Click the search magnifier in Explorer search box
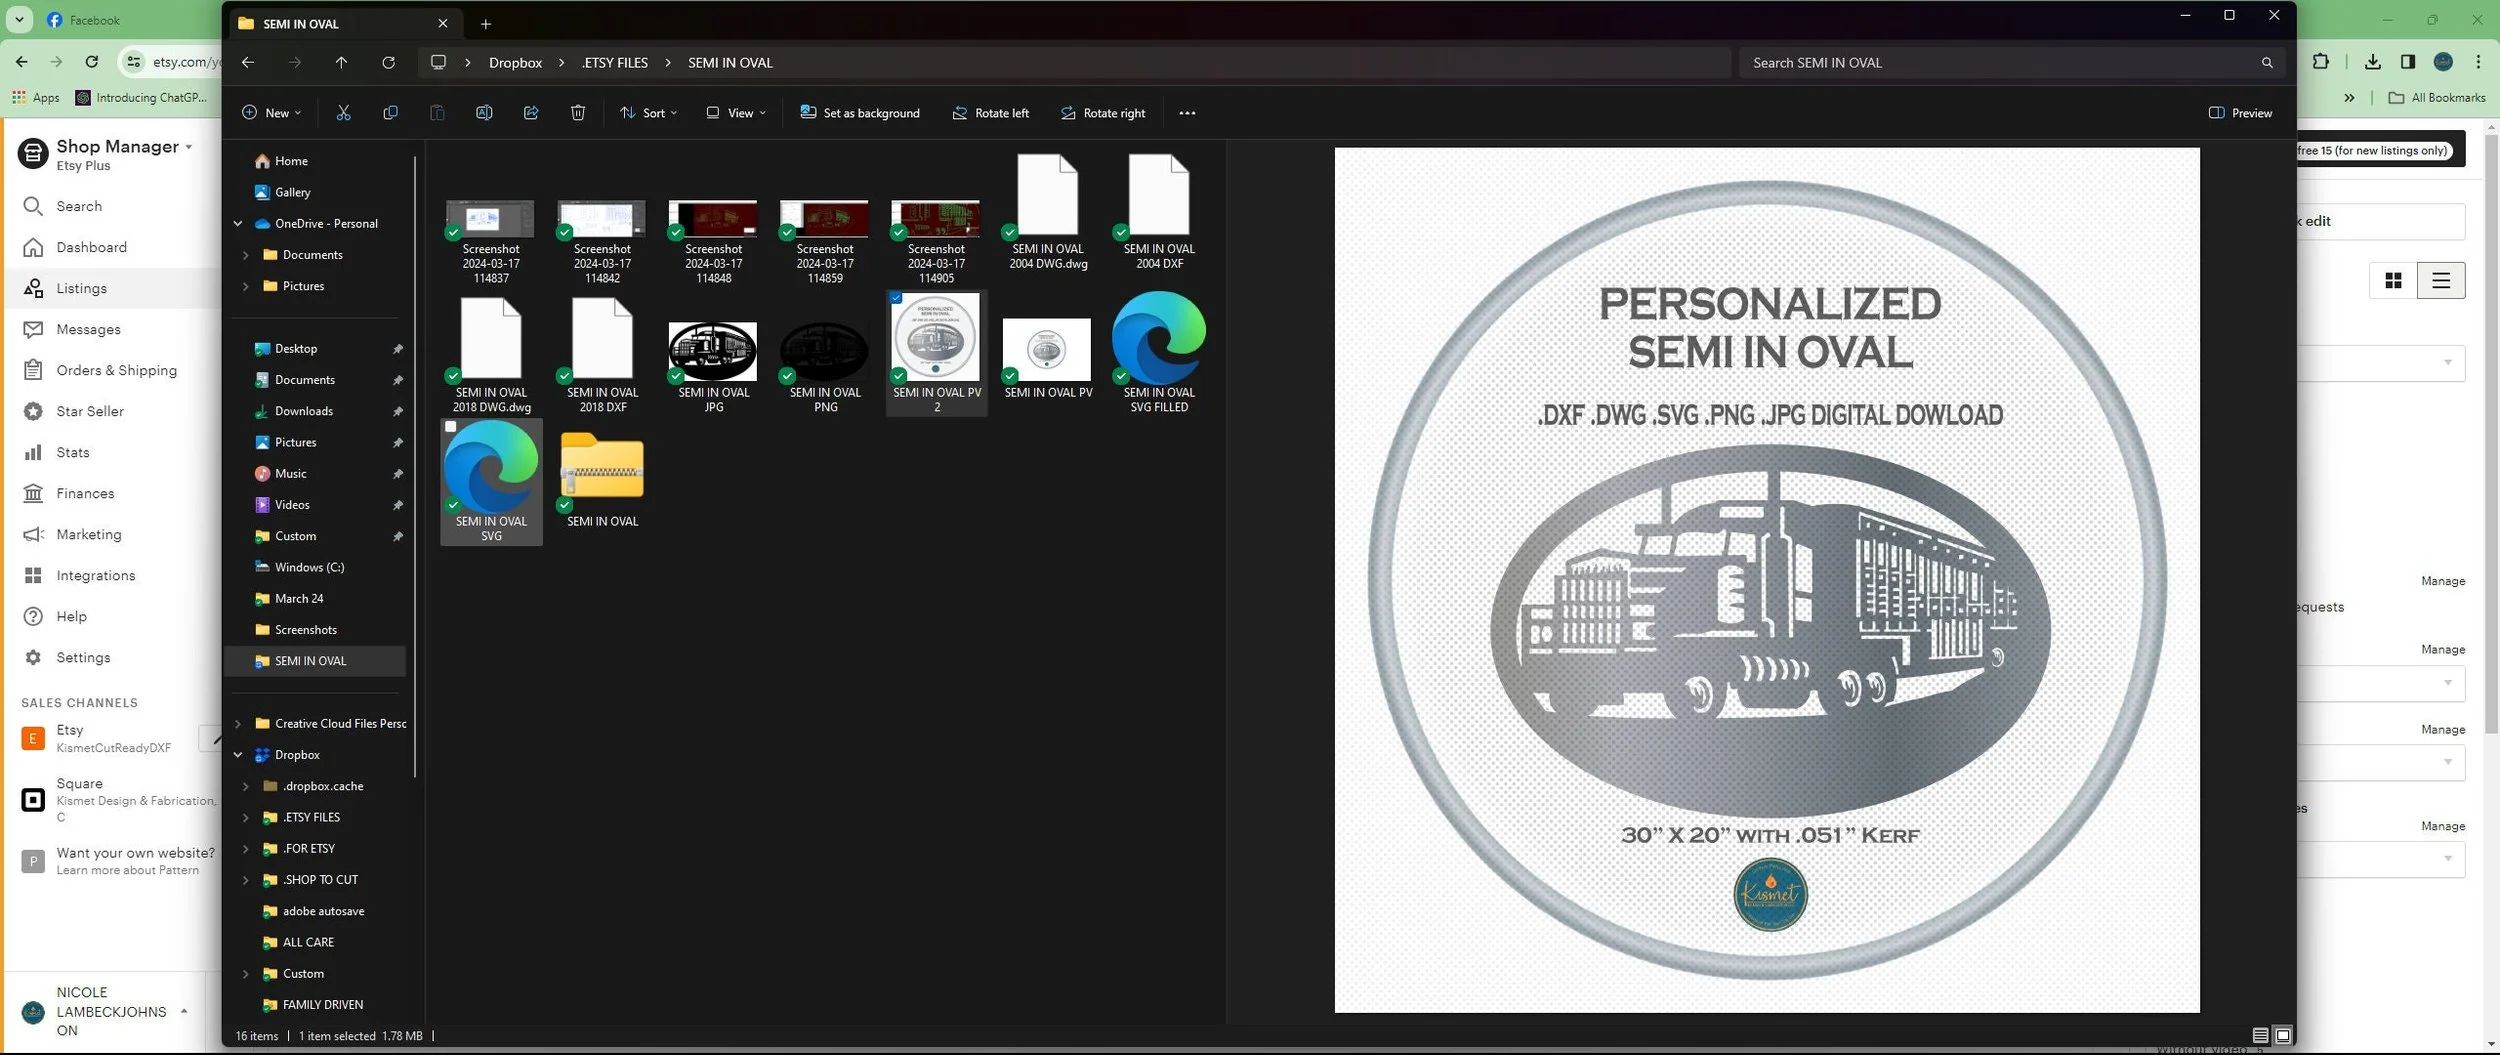2500x1055 pixels. point(2267,62)
